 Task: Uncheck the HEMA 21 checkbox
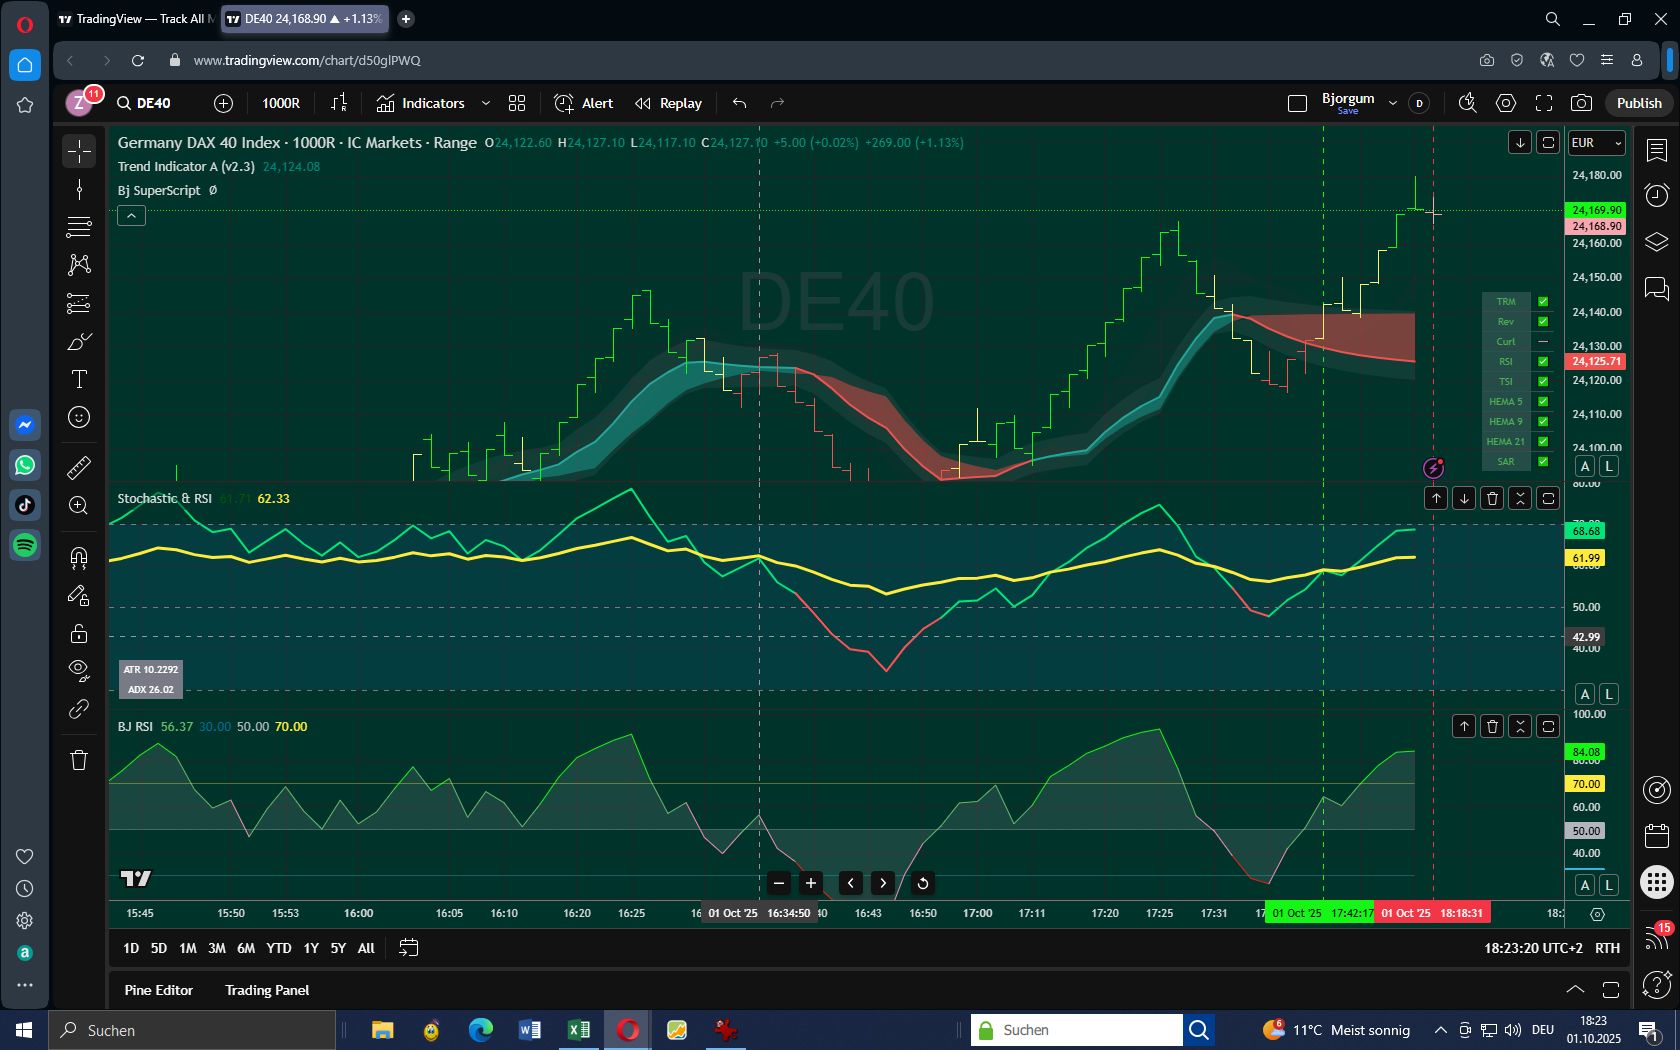[1543, 441]
